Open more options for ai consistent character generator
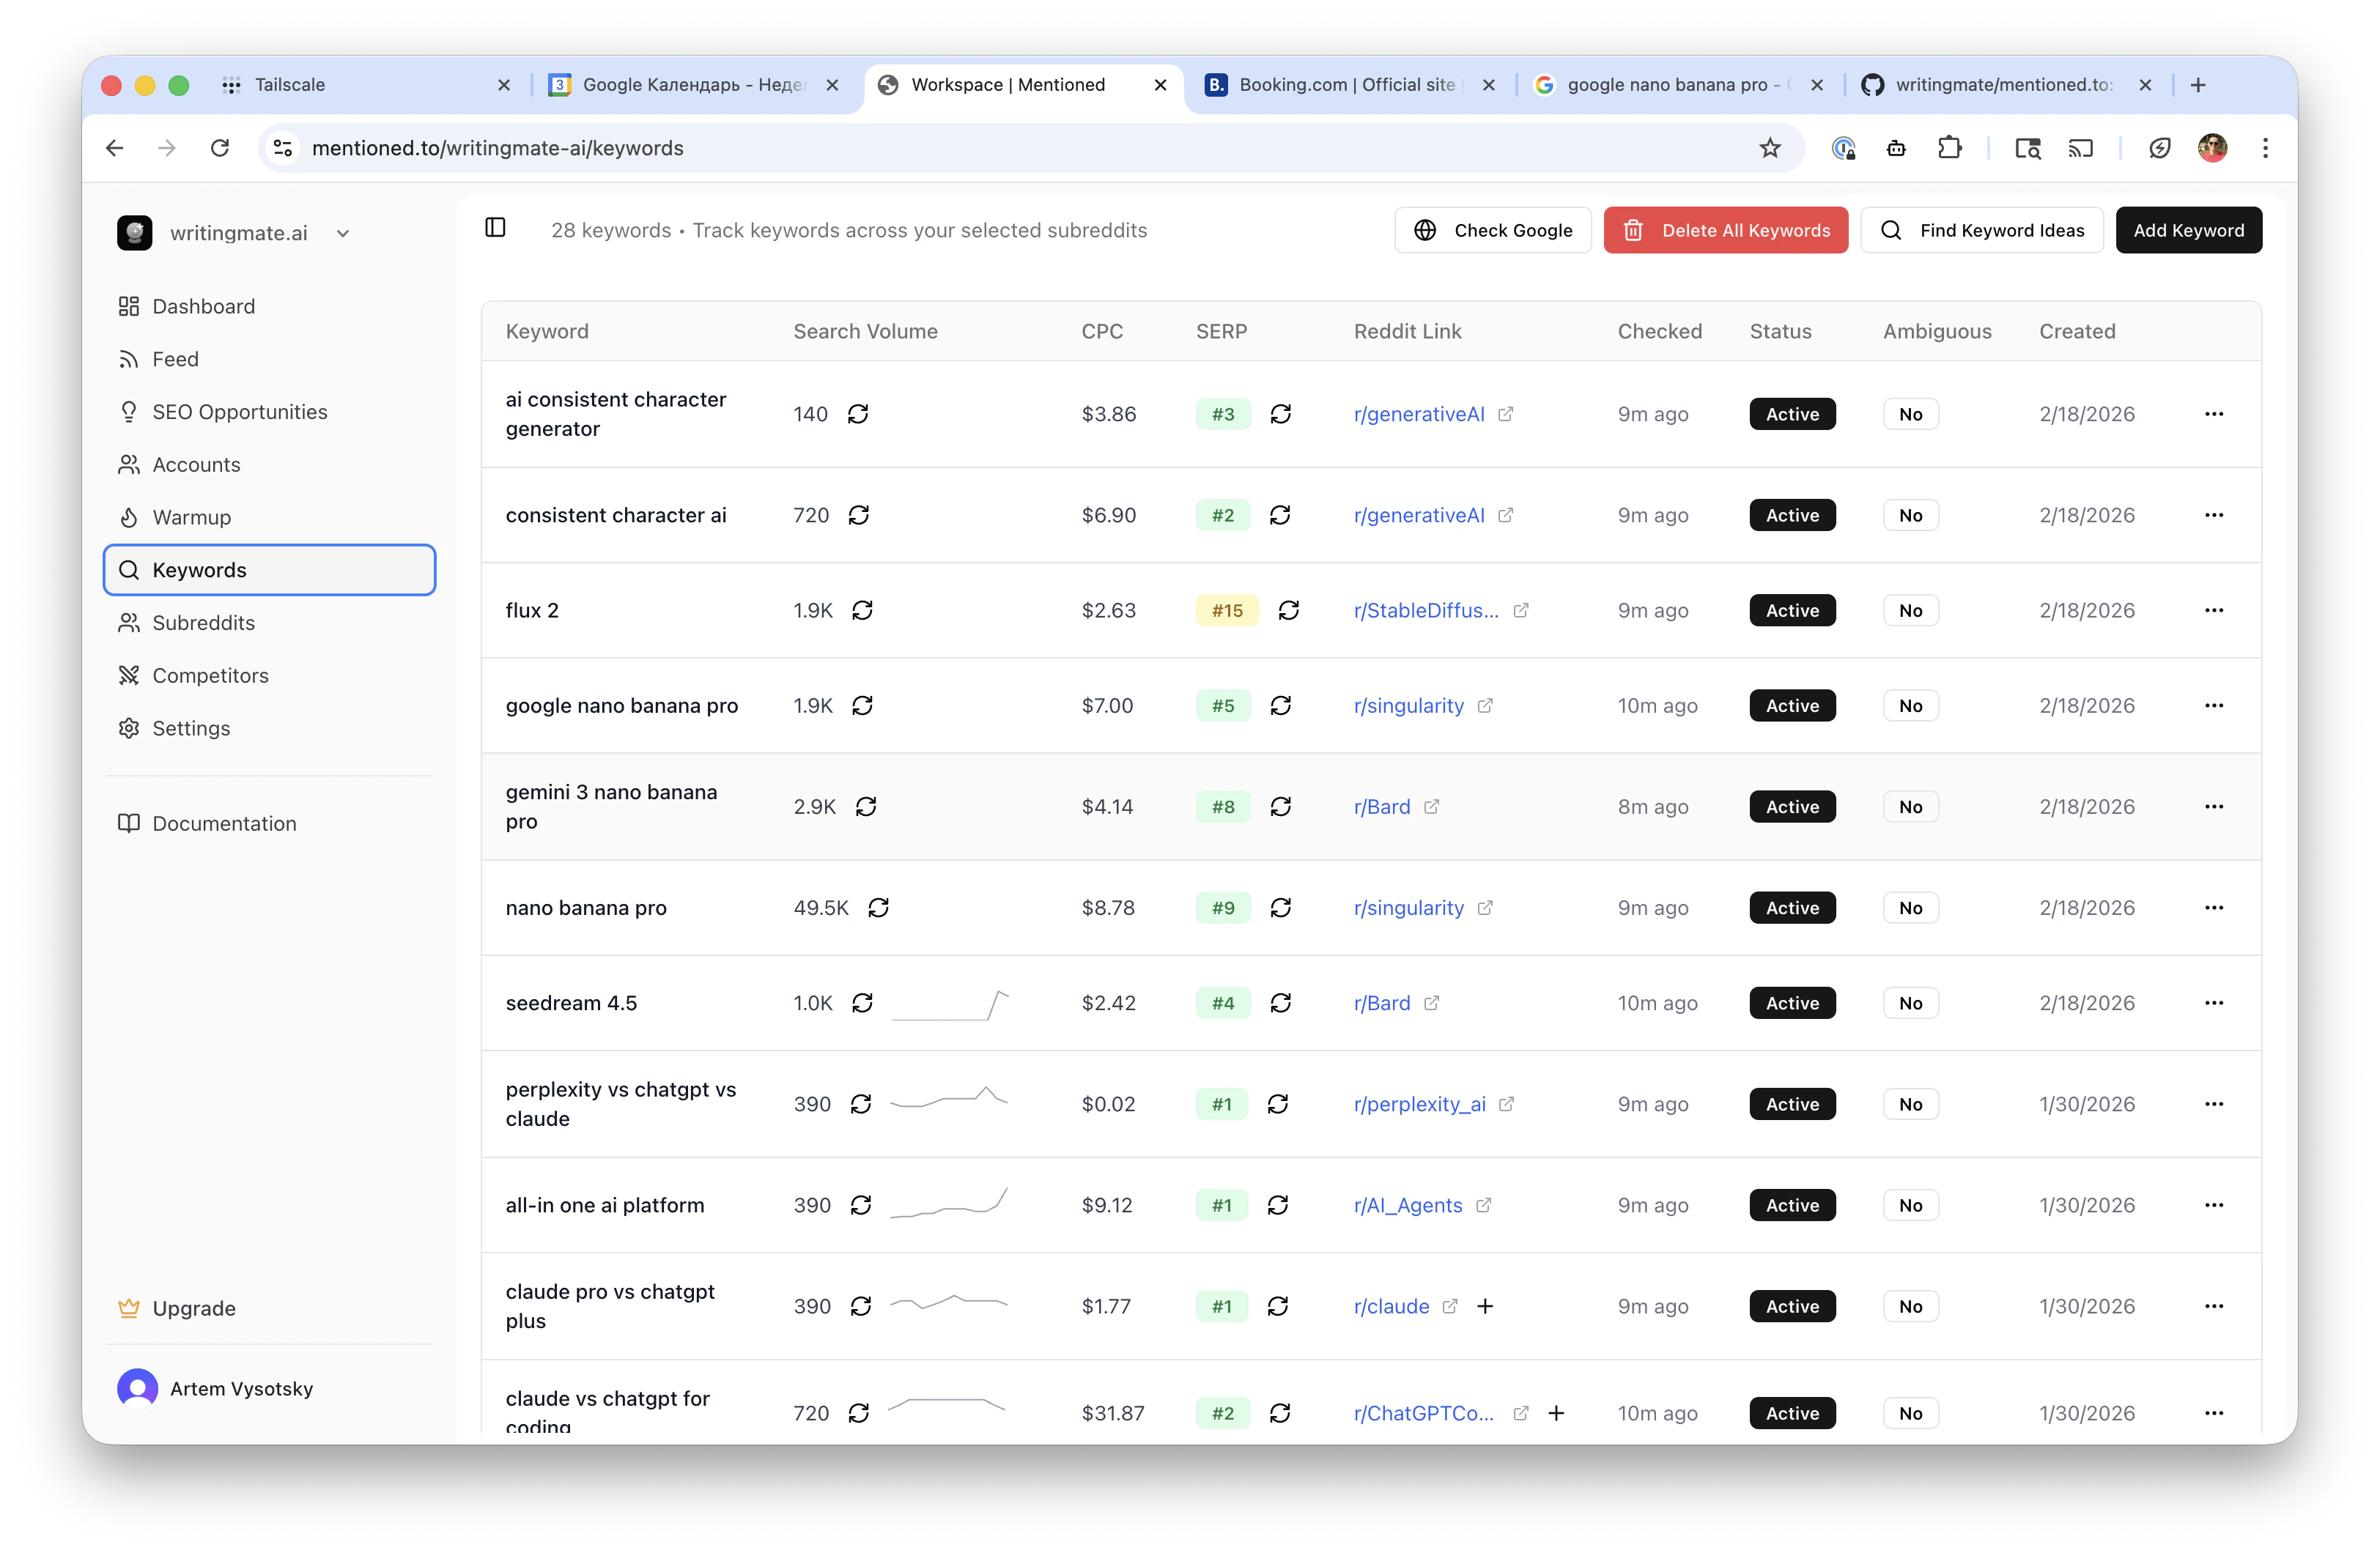The image size is (2380, 1553). 2214,414
